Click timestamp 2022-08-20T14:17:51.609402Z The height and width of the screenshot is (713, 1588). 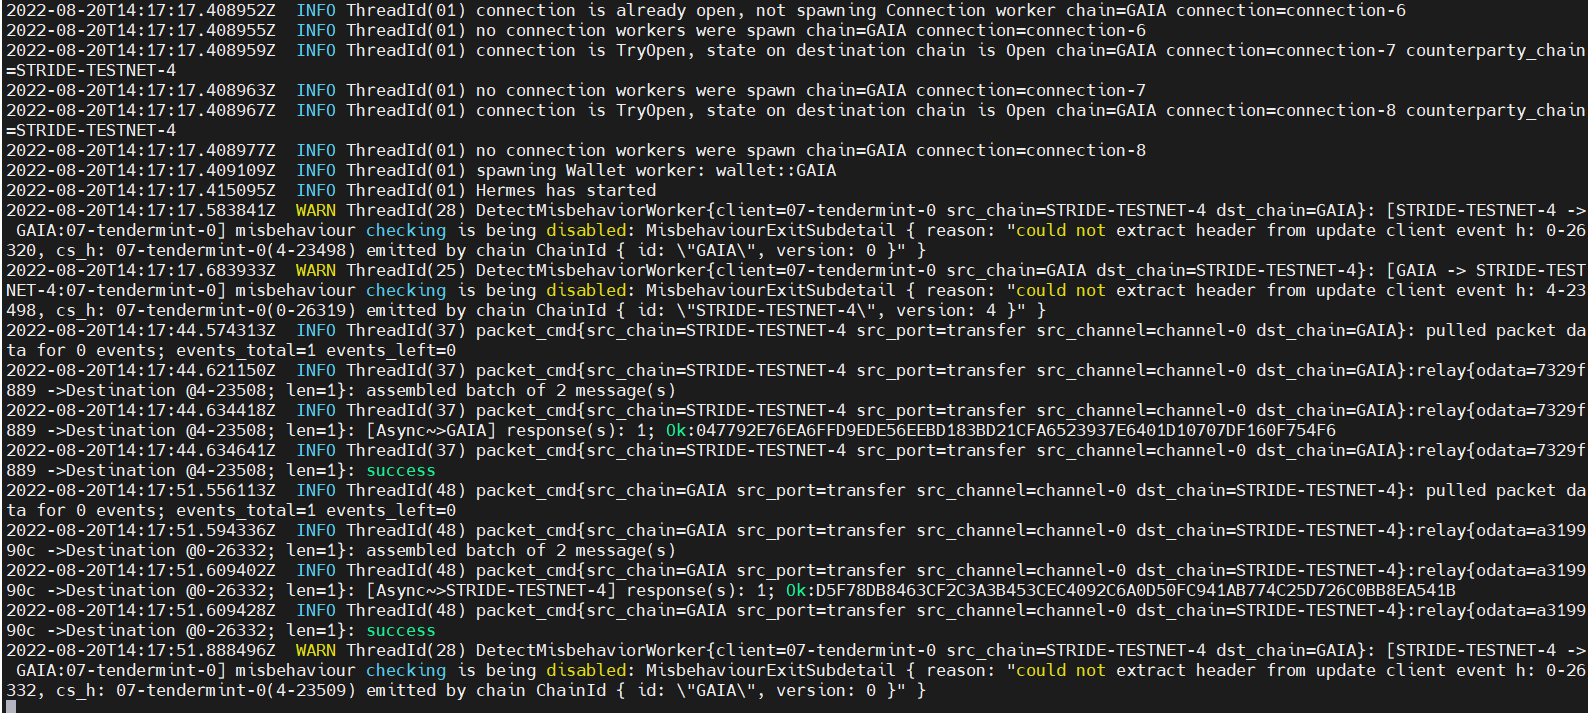[x=141, y=570]
